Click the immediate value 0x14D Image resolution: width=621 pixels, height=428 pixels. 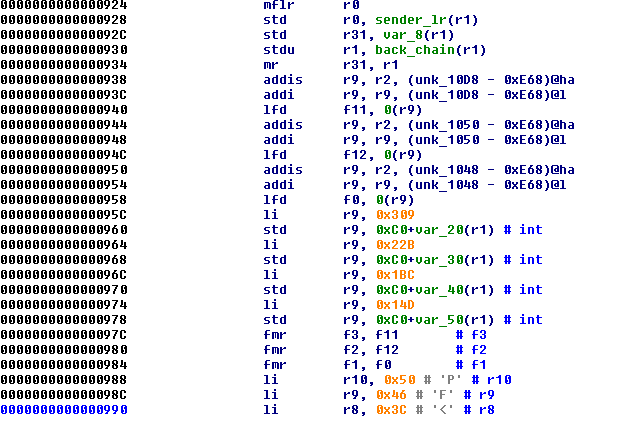(395, 305)
